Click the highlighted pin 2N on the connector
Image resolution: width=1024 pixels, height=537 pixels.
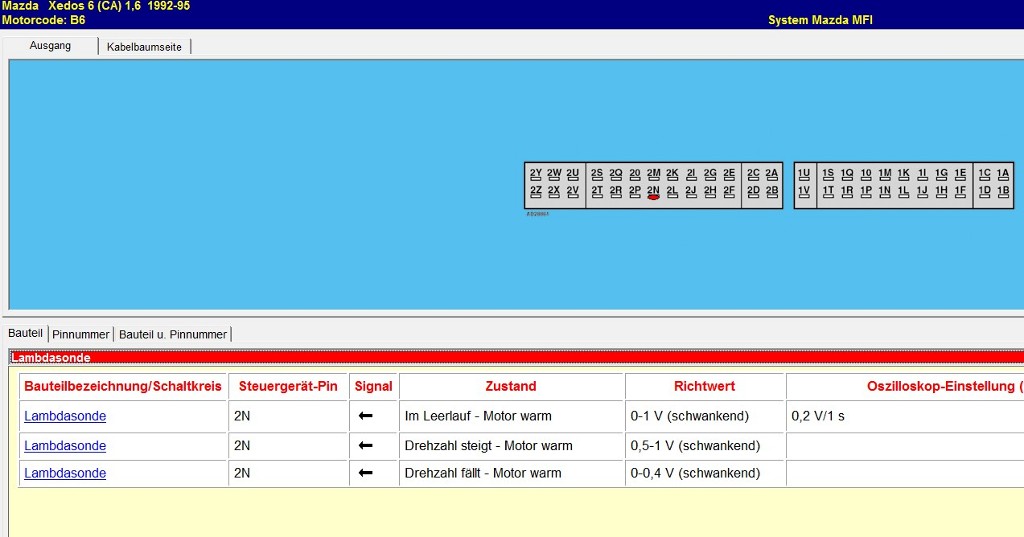tap(653, 191)
